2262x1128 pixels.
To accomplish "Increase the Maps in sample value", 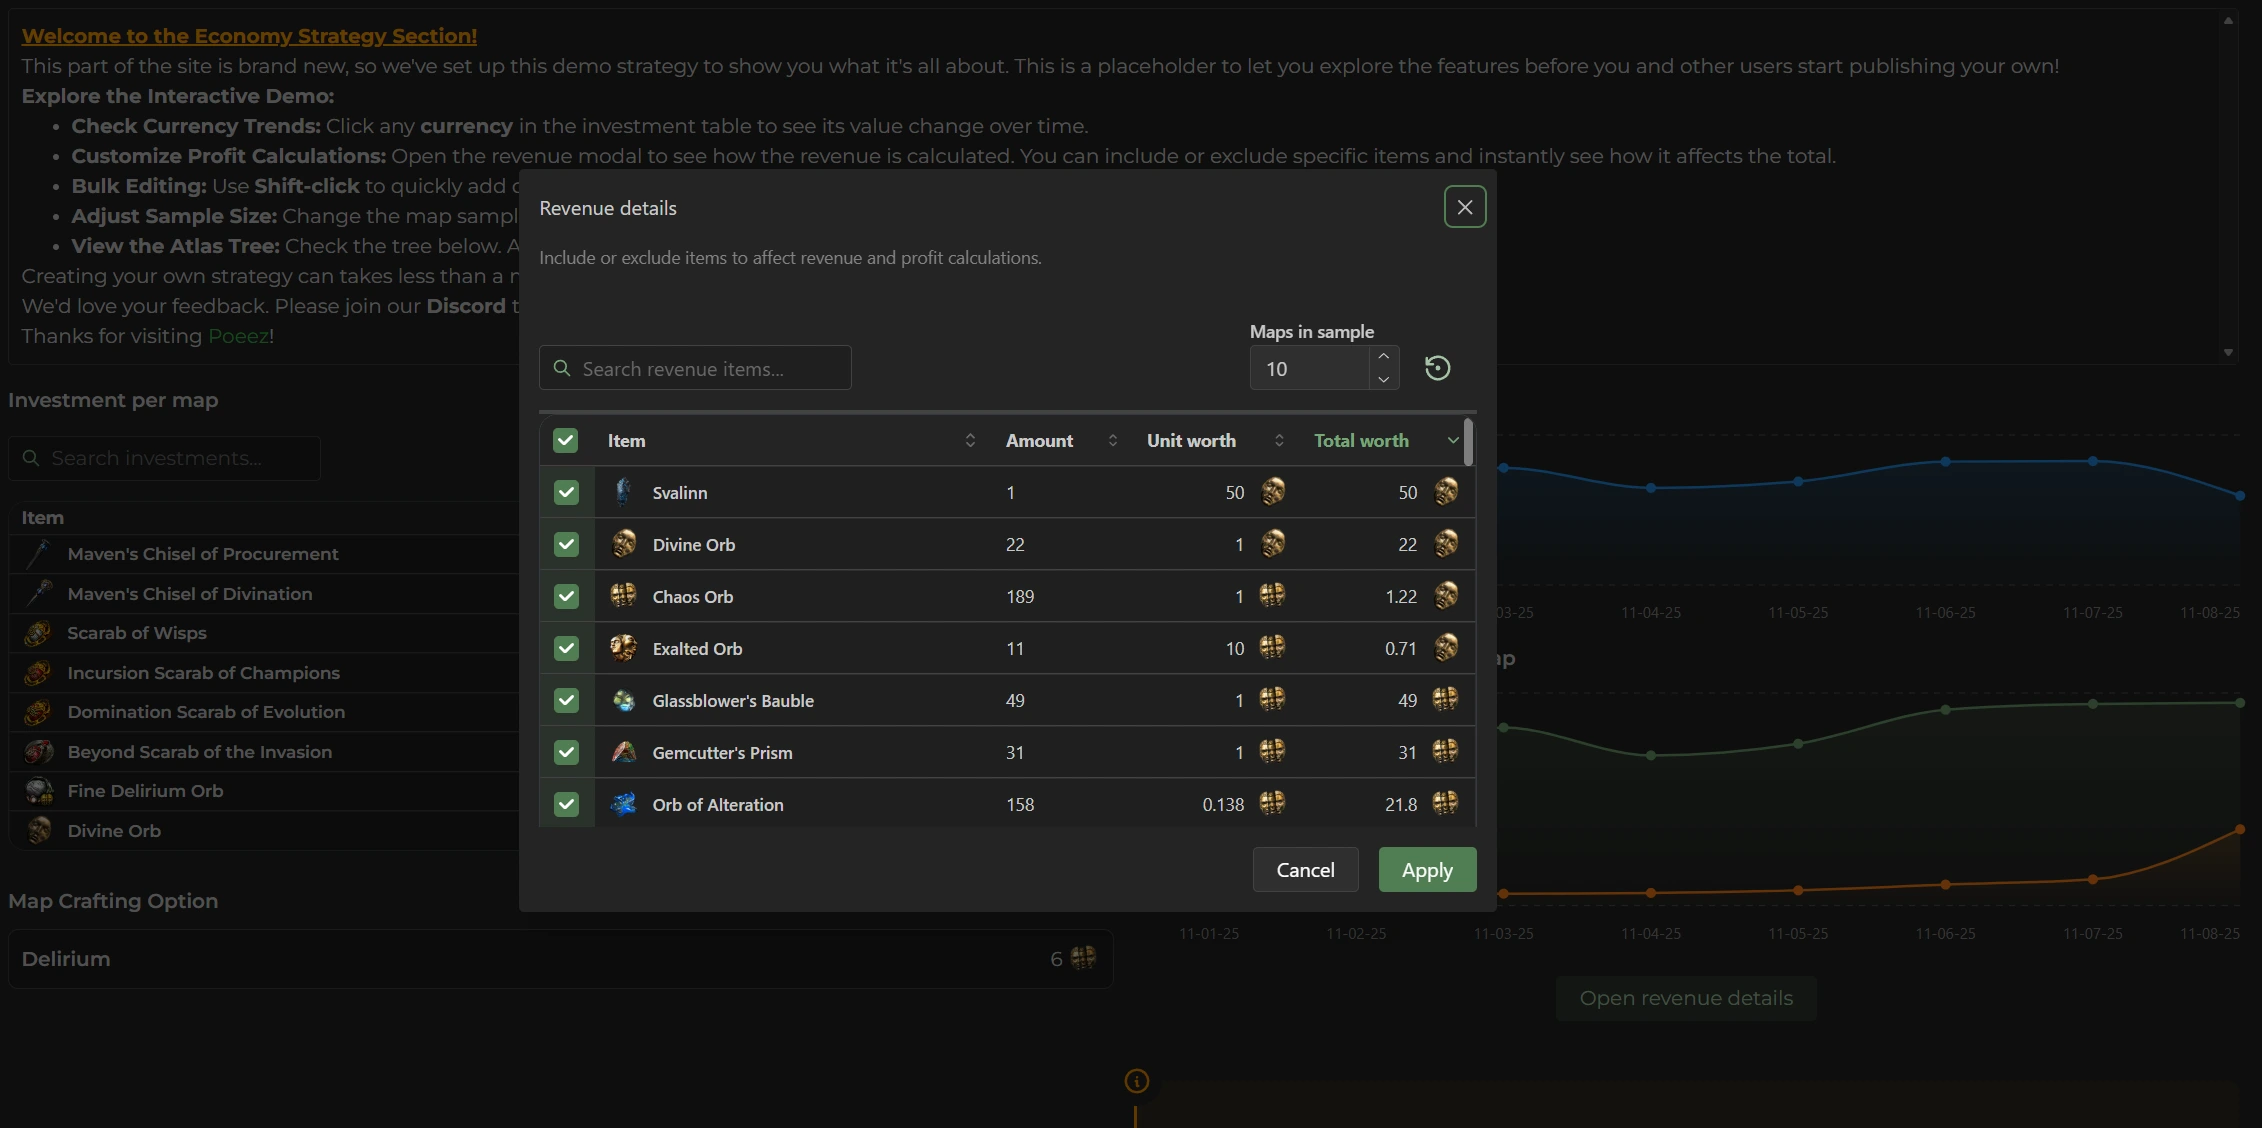I will pos(1383,357).
